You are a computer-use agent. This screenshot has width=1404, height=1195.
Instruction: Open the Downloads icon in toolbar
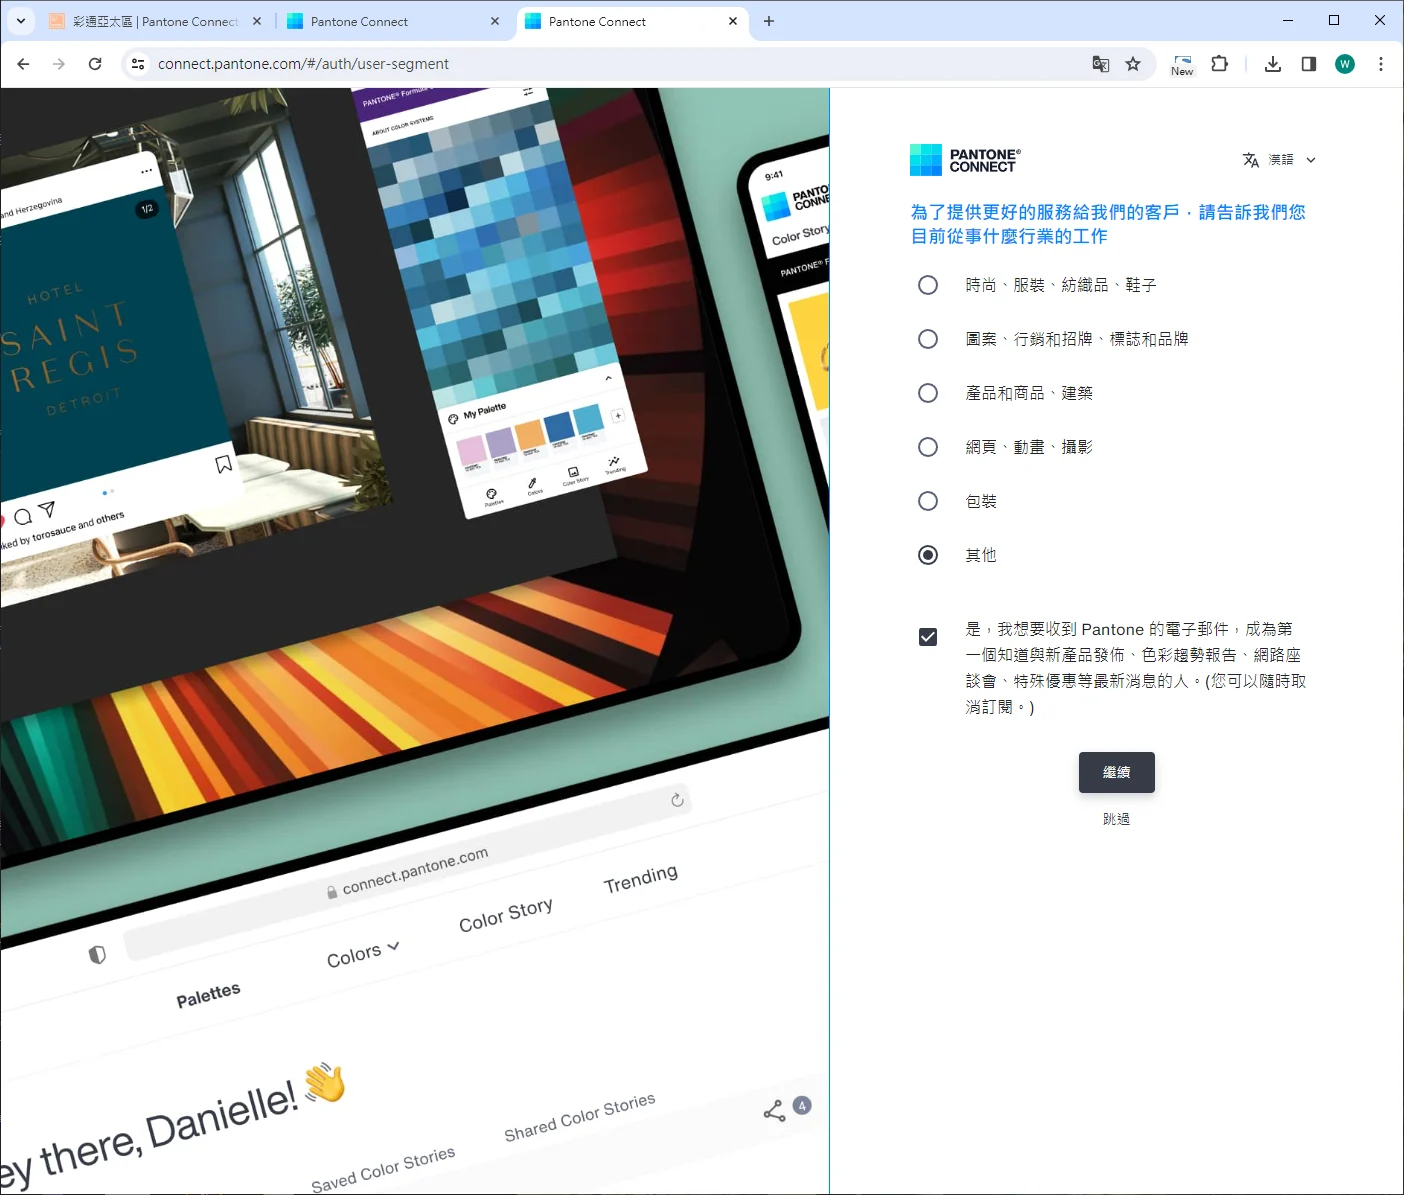[1272, 63]
